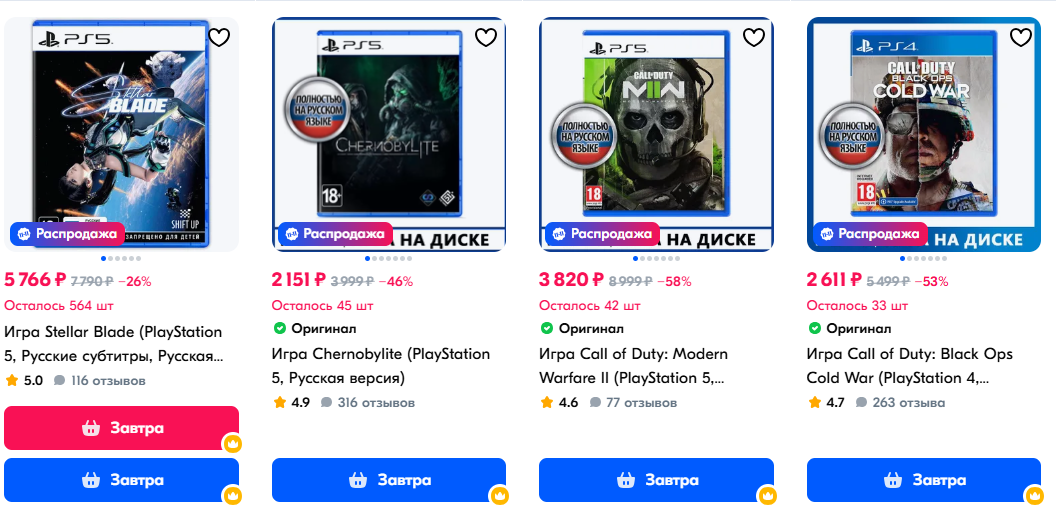The width and height of the screenshot is (1056, 512).
Task: Click the Распродажа badge on Stellar Blade
Action: (67, 234)
